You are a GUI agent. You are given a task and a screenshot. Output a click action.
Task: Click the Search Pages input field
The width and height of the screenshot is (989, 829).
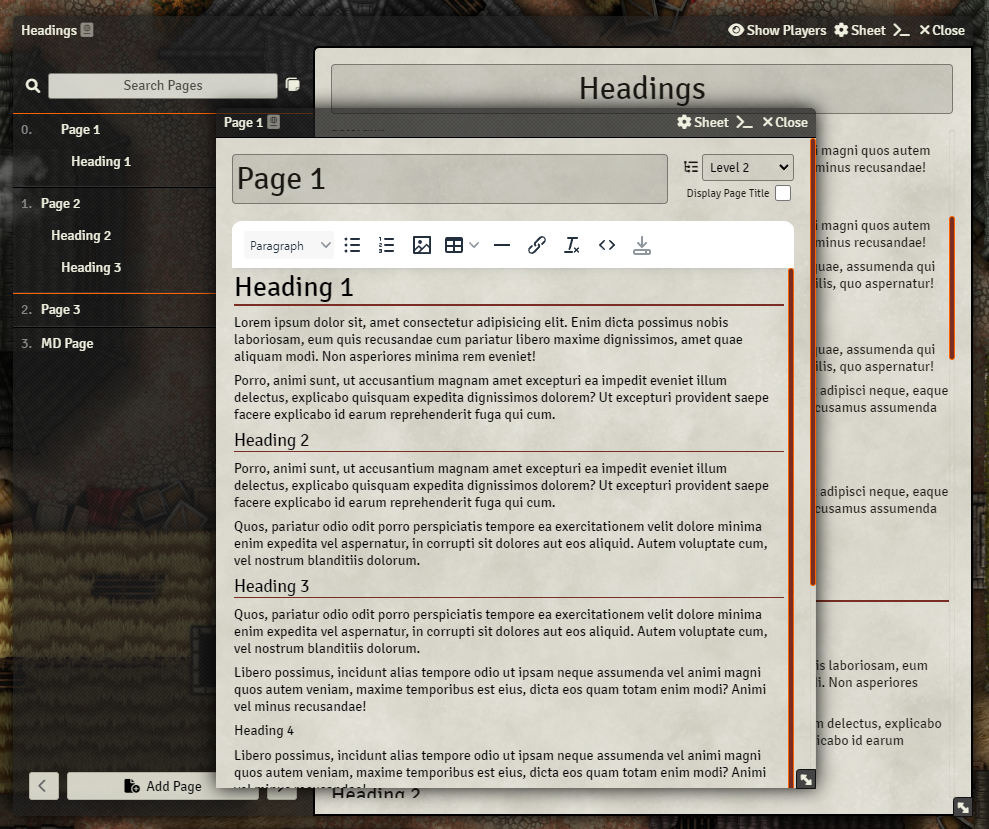pyautogui.click(x=162, y=85)
